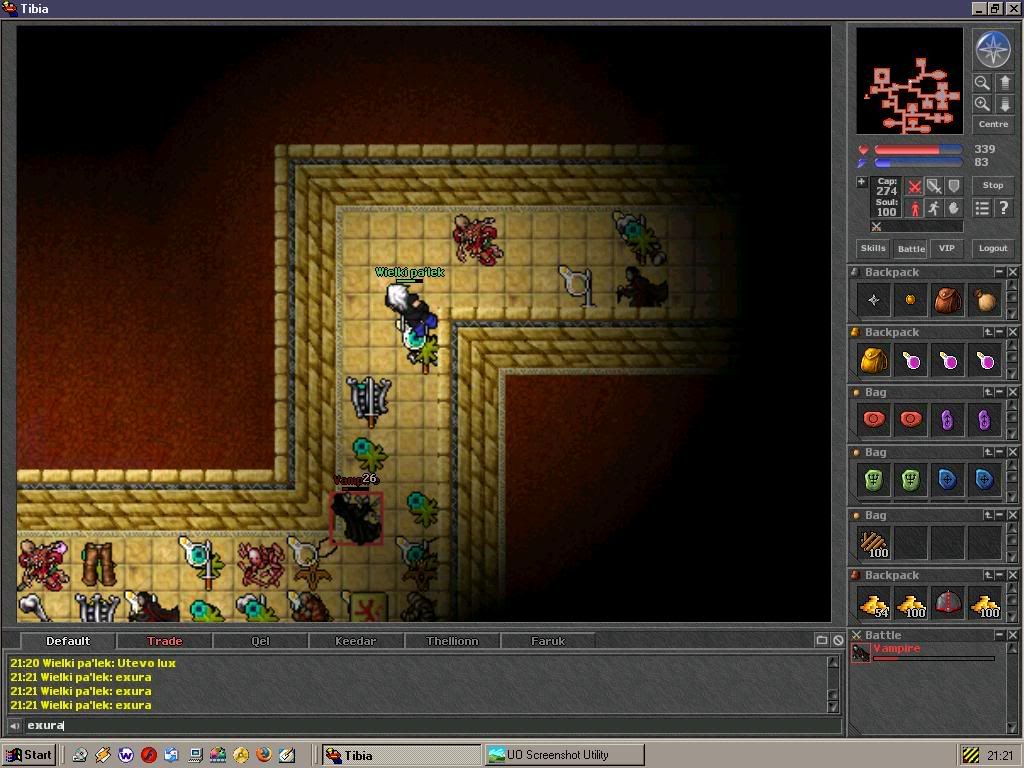1024x768 pixels.
Task: Select balanced fighting mode (sword and shield)
Action: click(934, 187)
